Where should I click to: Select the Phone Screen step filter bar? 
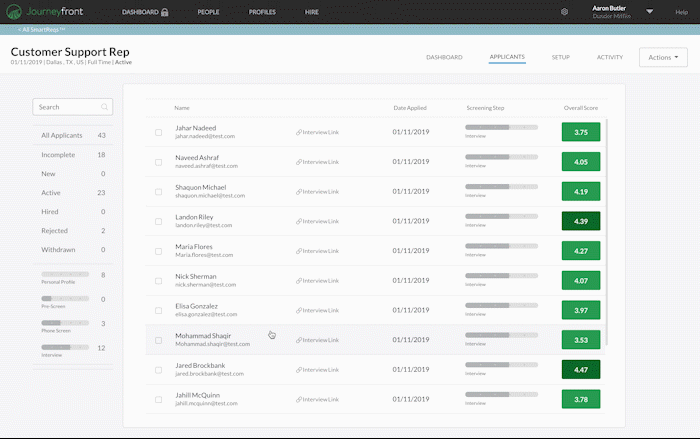click(x=65, y=323)
